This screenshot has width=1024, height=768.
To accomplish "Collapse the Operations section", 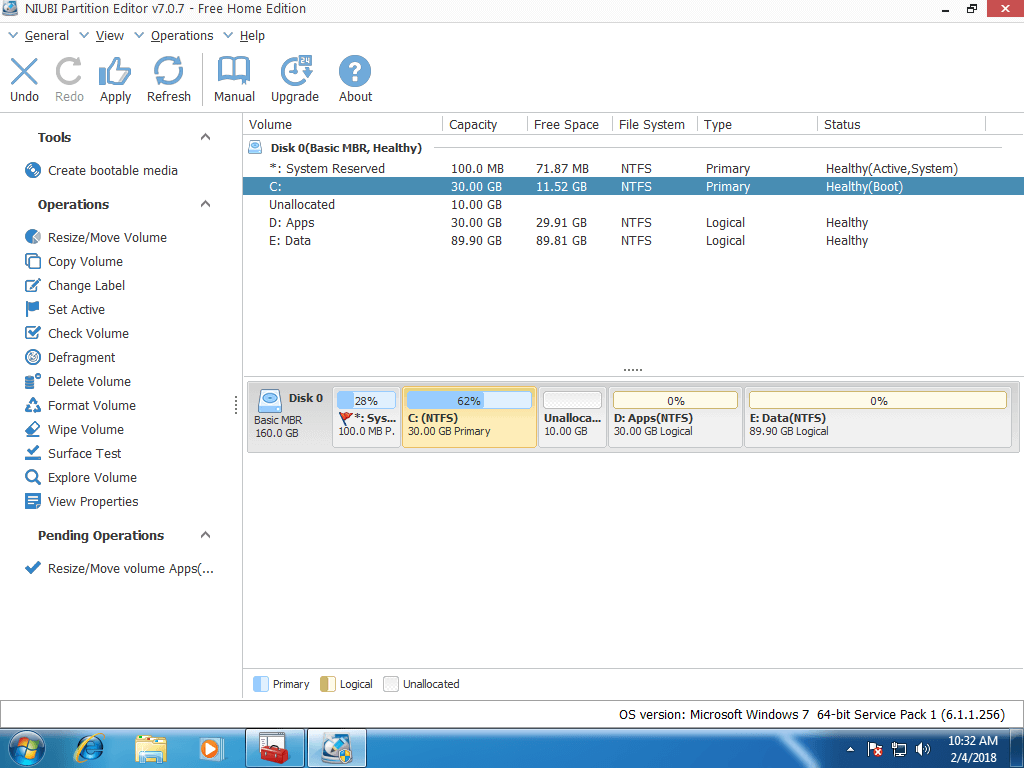I will point(205,204).
